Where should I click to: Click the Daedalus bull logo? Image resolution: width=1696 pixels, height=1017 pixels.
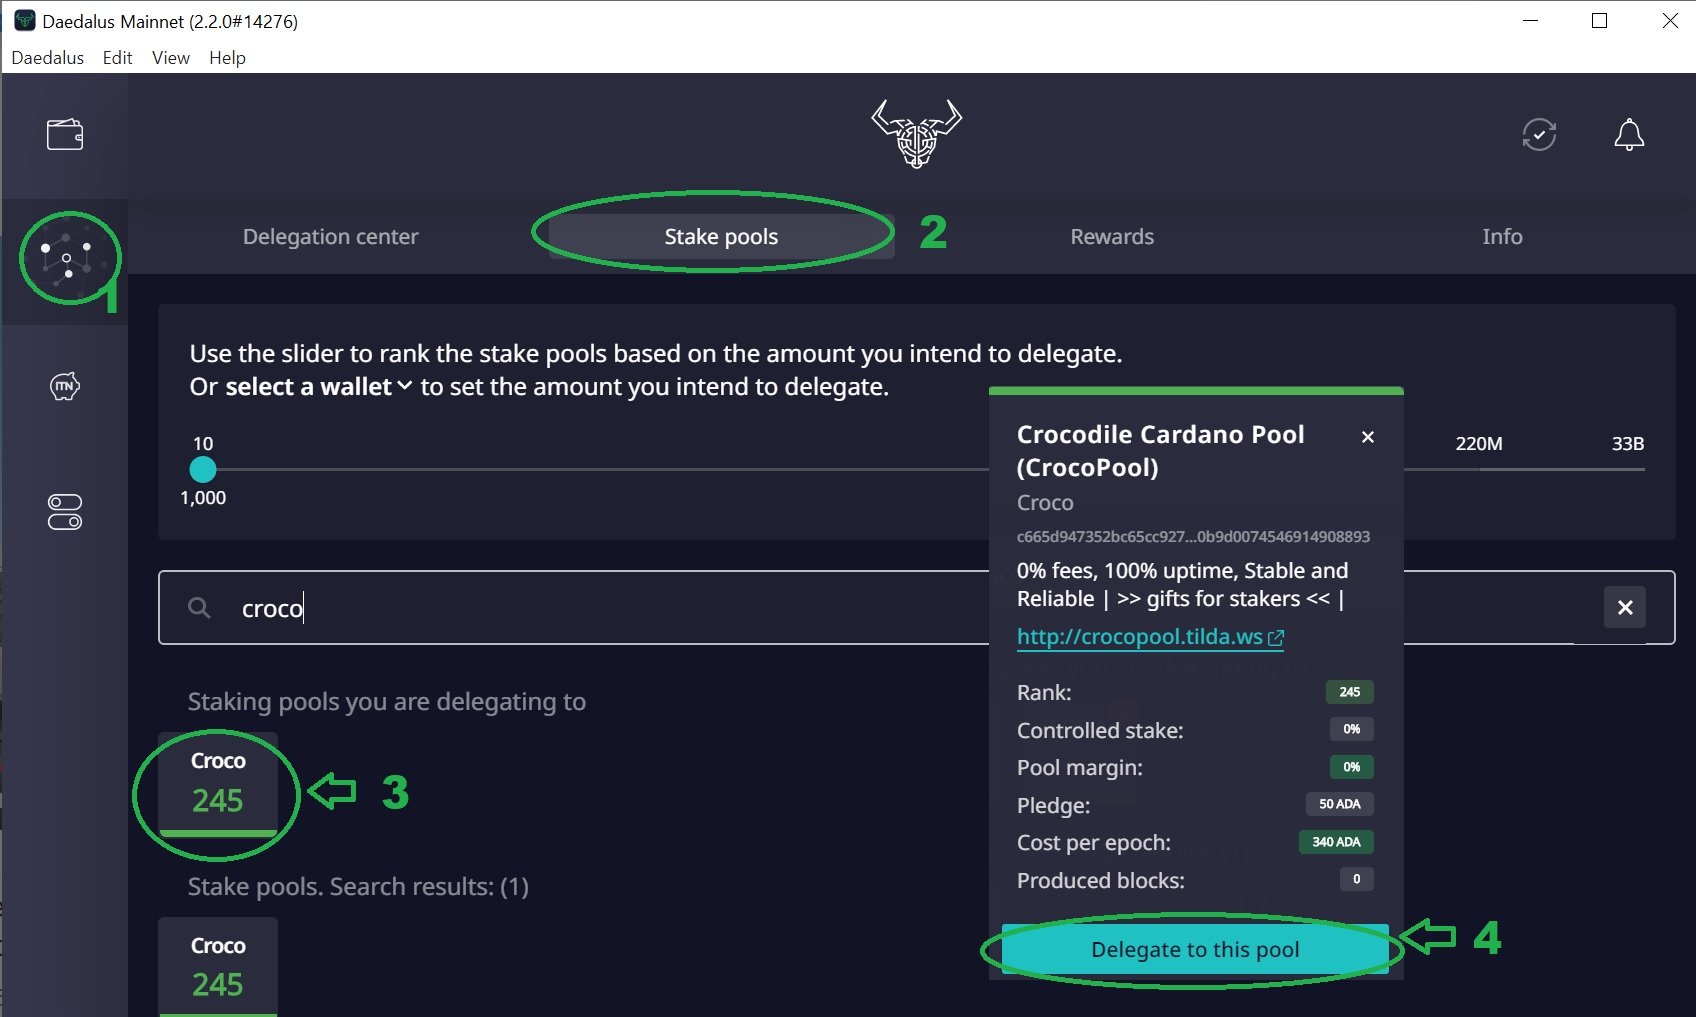click(916, 133)
